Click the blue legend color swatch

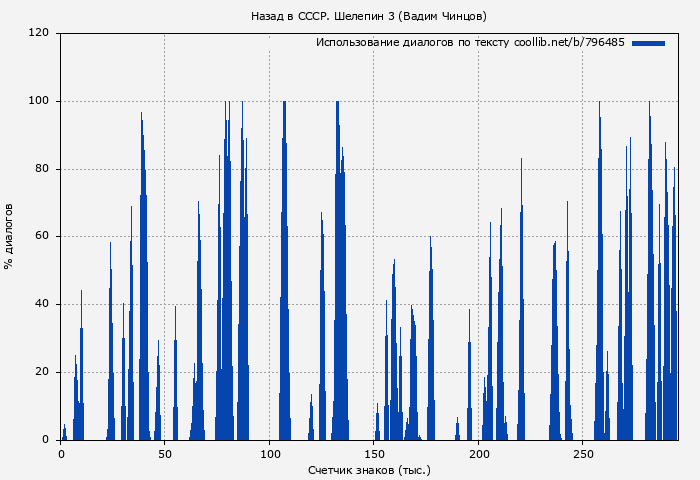coord(648,43)
